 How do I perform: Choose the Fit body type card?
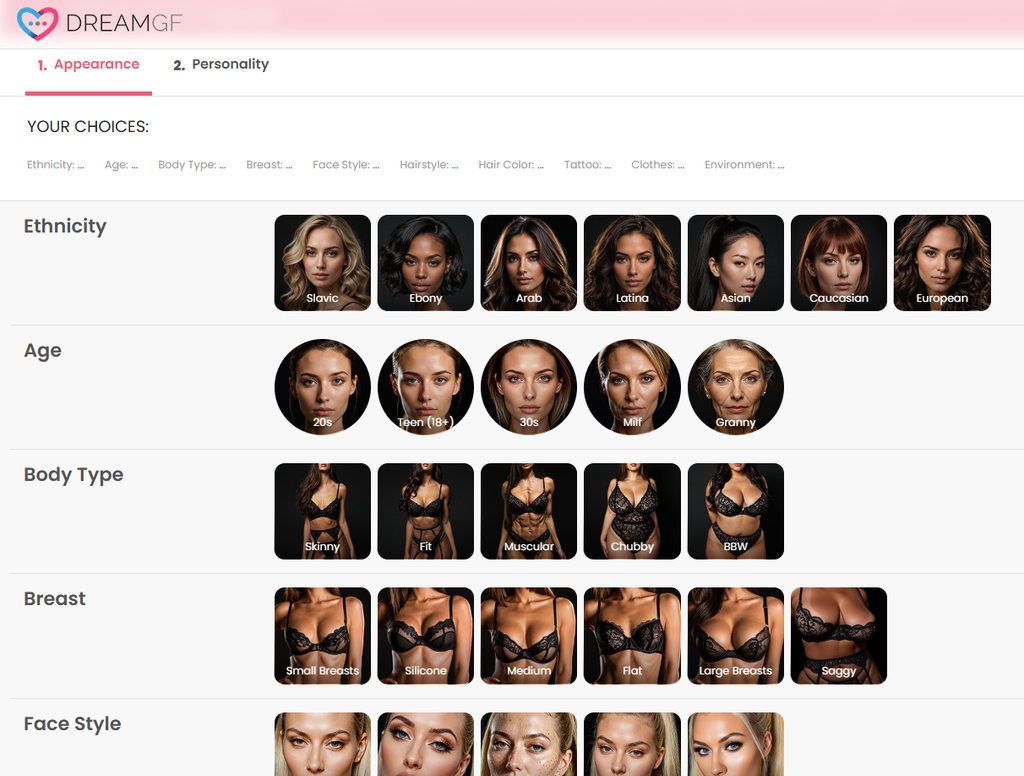[x=426, y=511]
